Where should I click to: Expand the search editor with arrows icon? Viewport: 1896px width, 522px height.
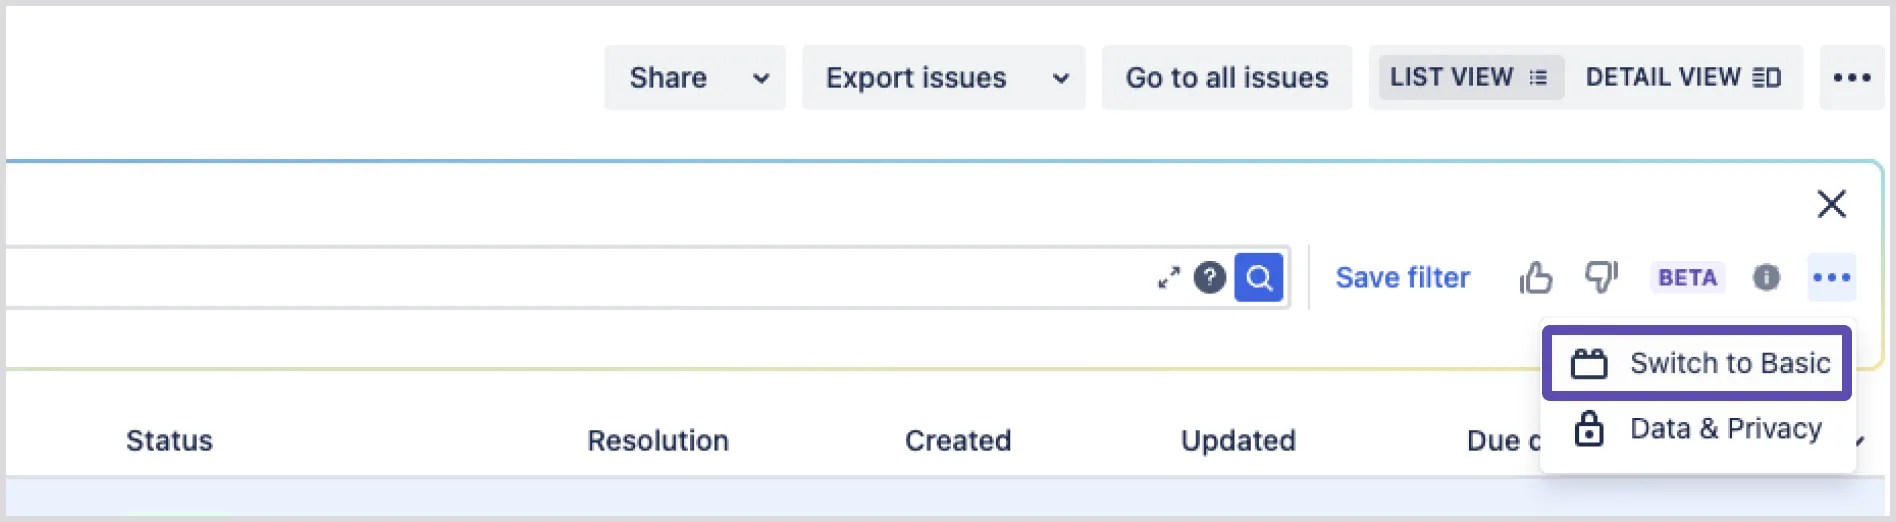click(1168, 278)
